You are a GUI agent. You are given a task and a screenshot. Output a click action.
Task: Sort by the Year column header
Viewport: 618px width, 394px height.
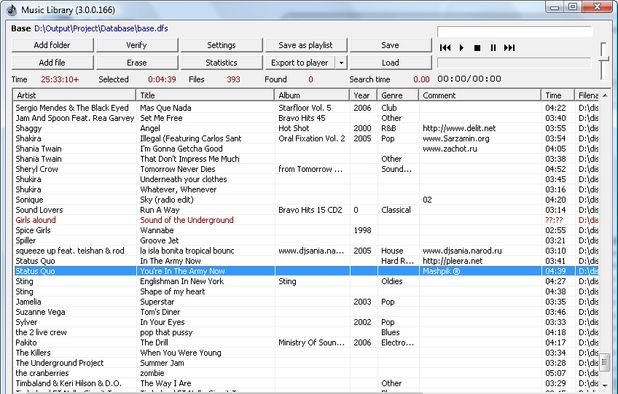pyautogui.click(x=363, y=95)
